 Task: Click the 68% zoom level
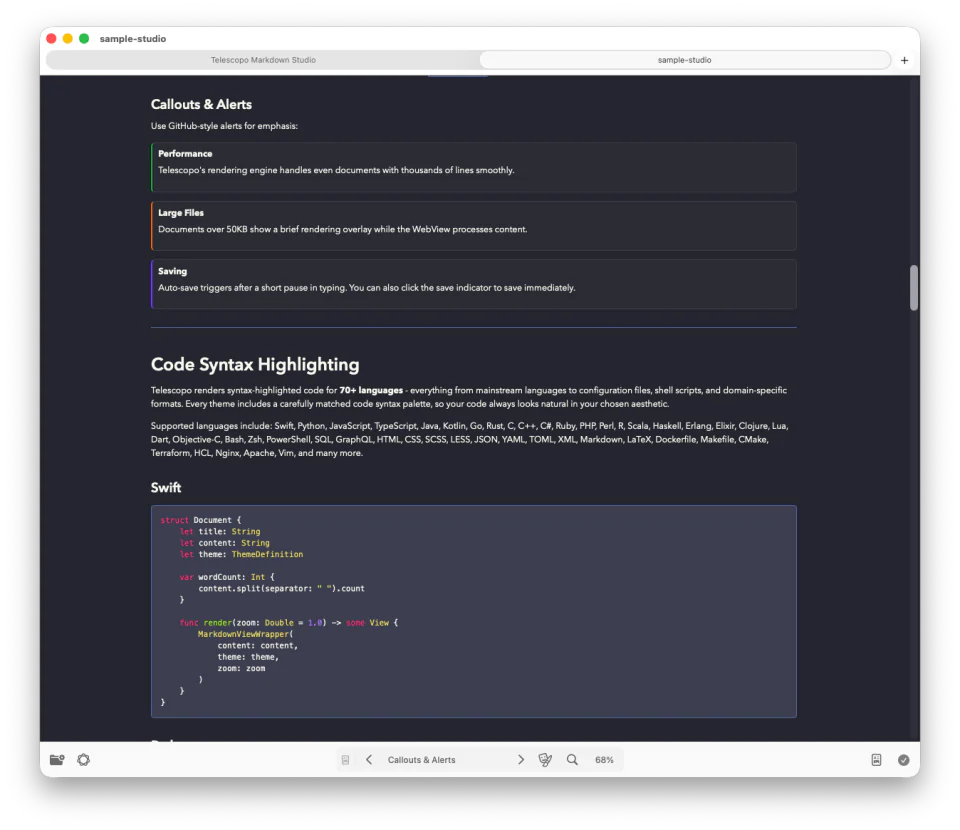tap(604, 760)
